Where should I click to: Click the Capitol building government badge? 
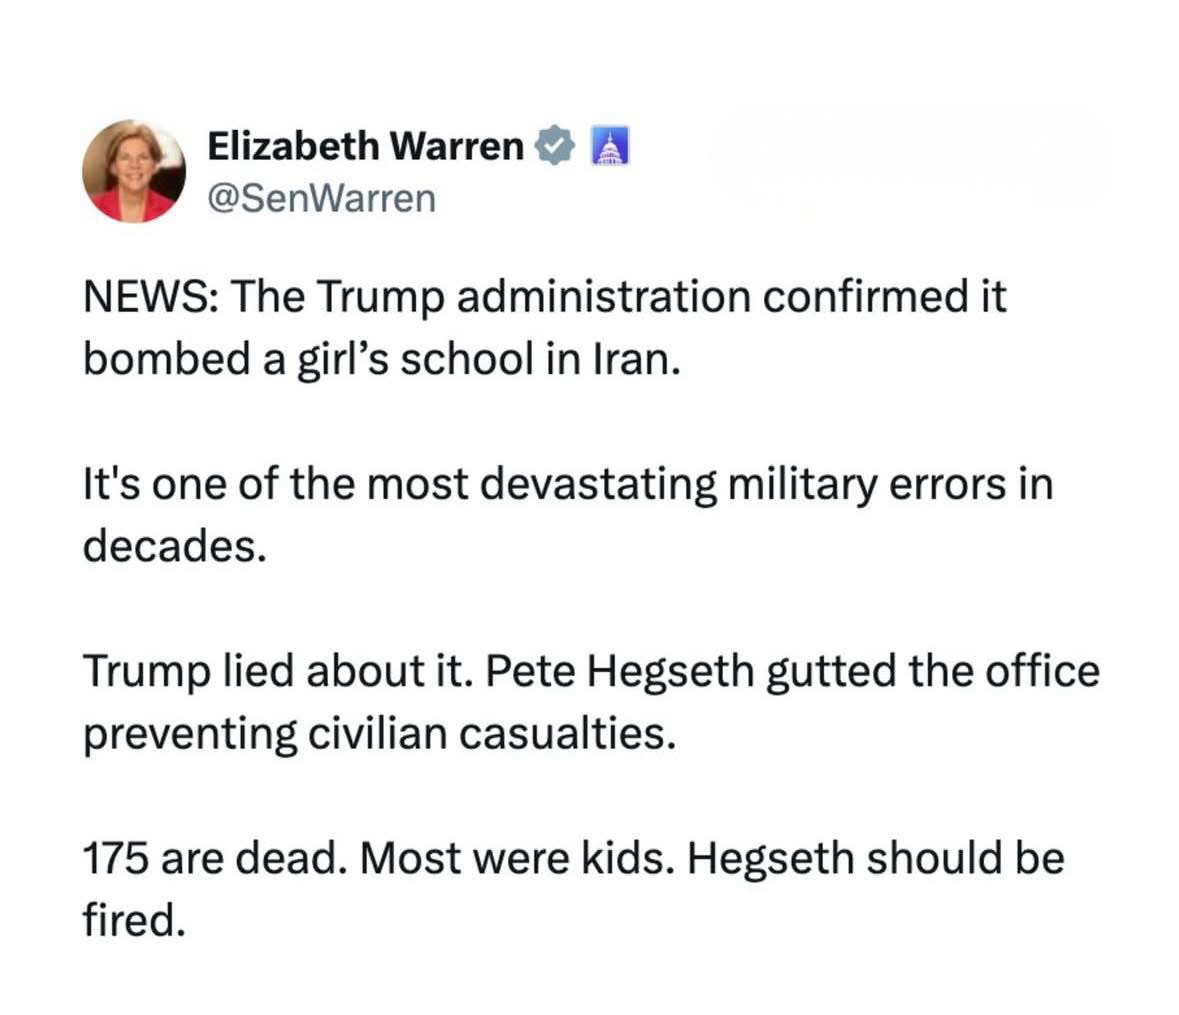click(608, 146)
